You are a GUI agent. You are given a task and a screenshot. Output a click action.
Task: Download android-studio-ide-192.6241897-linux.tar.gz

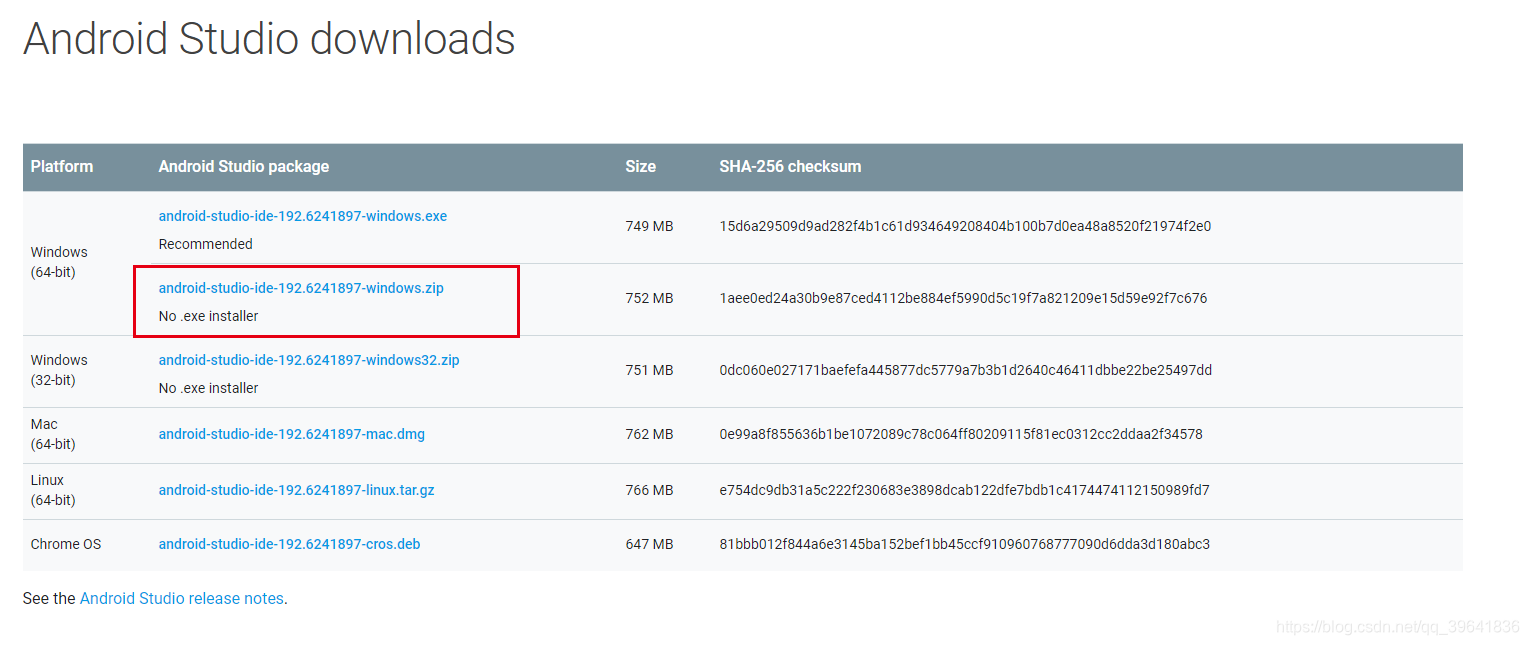[296, 490]
